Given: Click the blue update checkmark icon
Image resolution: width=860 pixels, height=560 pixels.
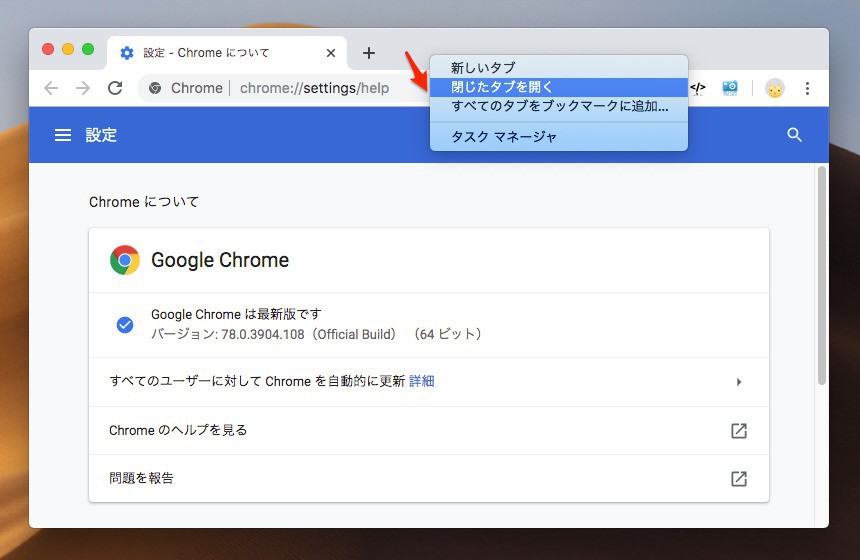Looking at the screenshot, I should 125,325.
